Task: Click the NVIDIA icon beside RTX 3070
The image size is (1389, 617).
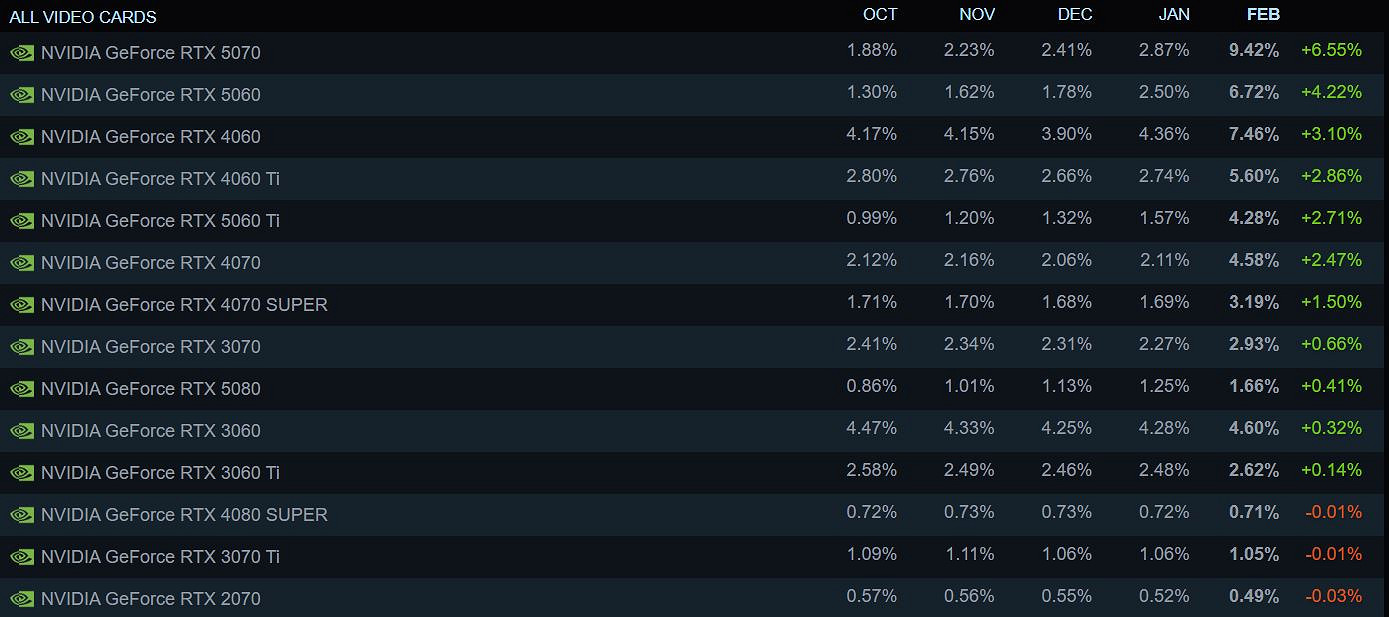Action: pyautogui.click(x=22, y=346)
